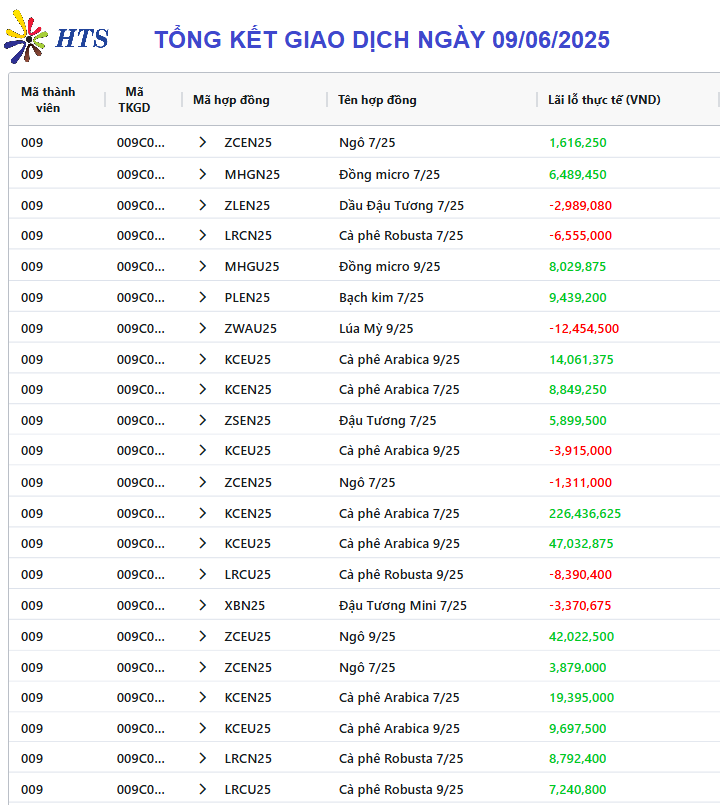Click member code 009 in the MHGU25 row
This screenshot has width=720, height=807.
(32, 267)
